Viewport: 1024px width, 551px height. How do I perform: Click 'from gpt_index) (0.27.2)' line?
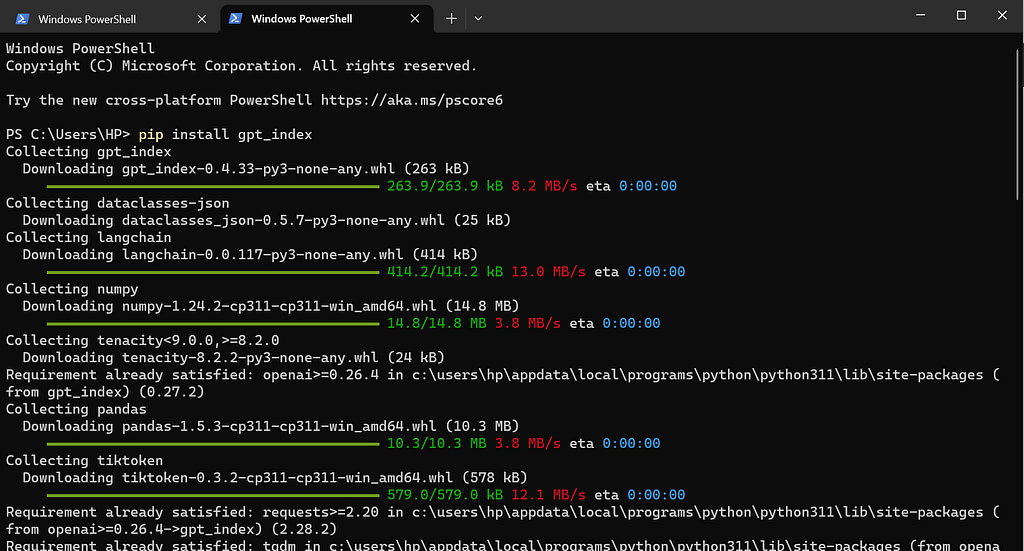coord(105,392)
